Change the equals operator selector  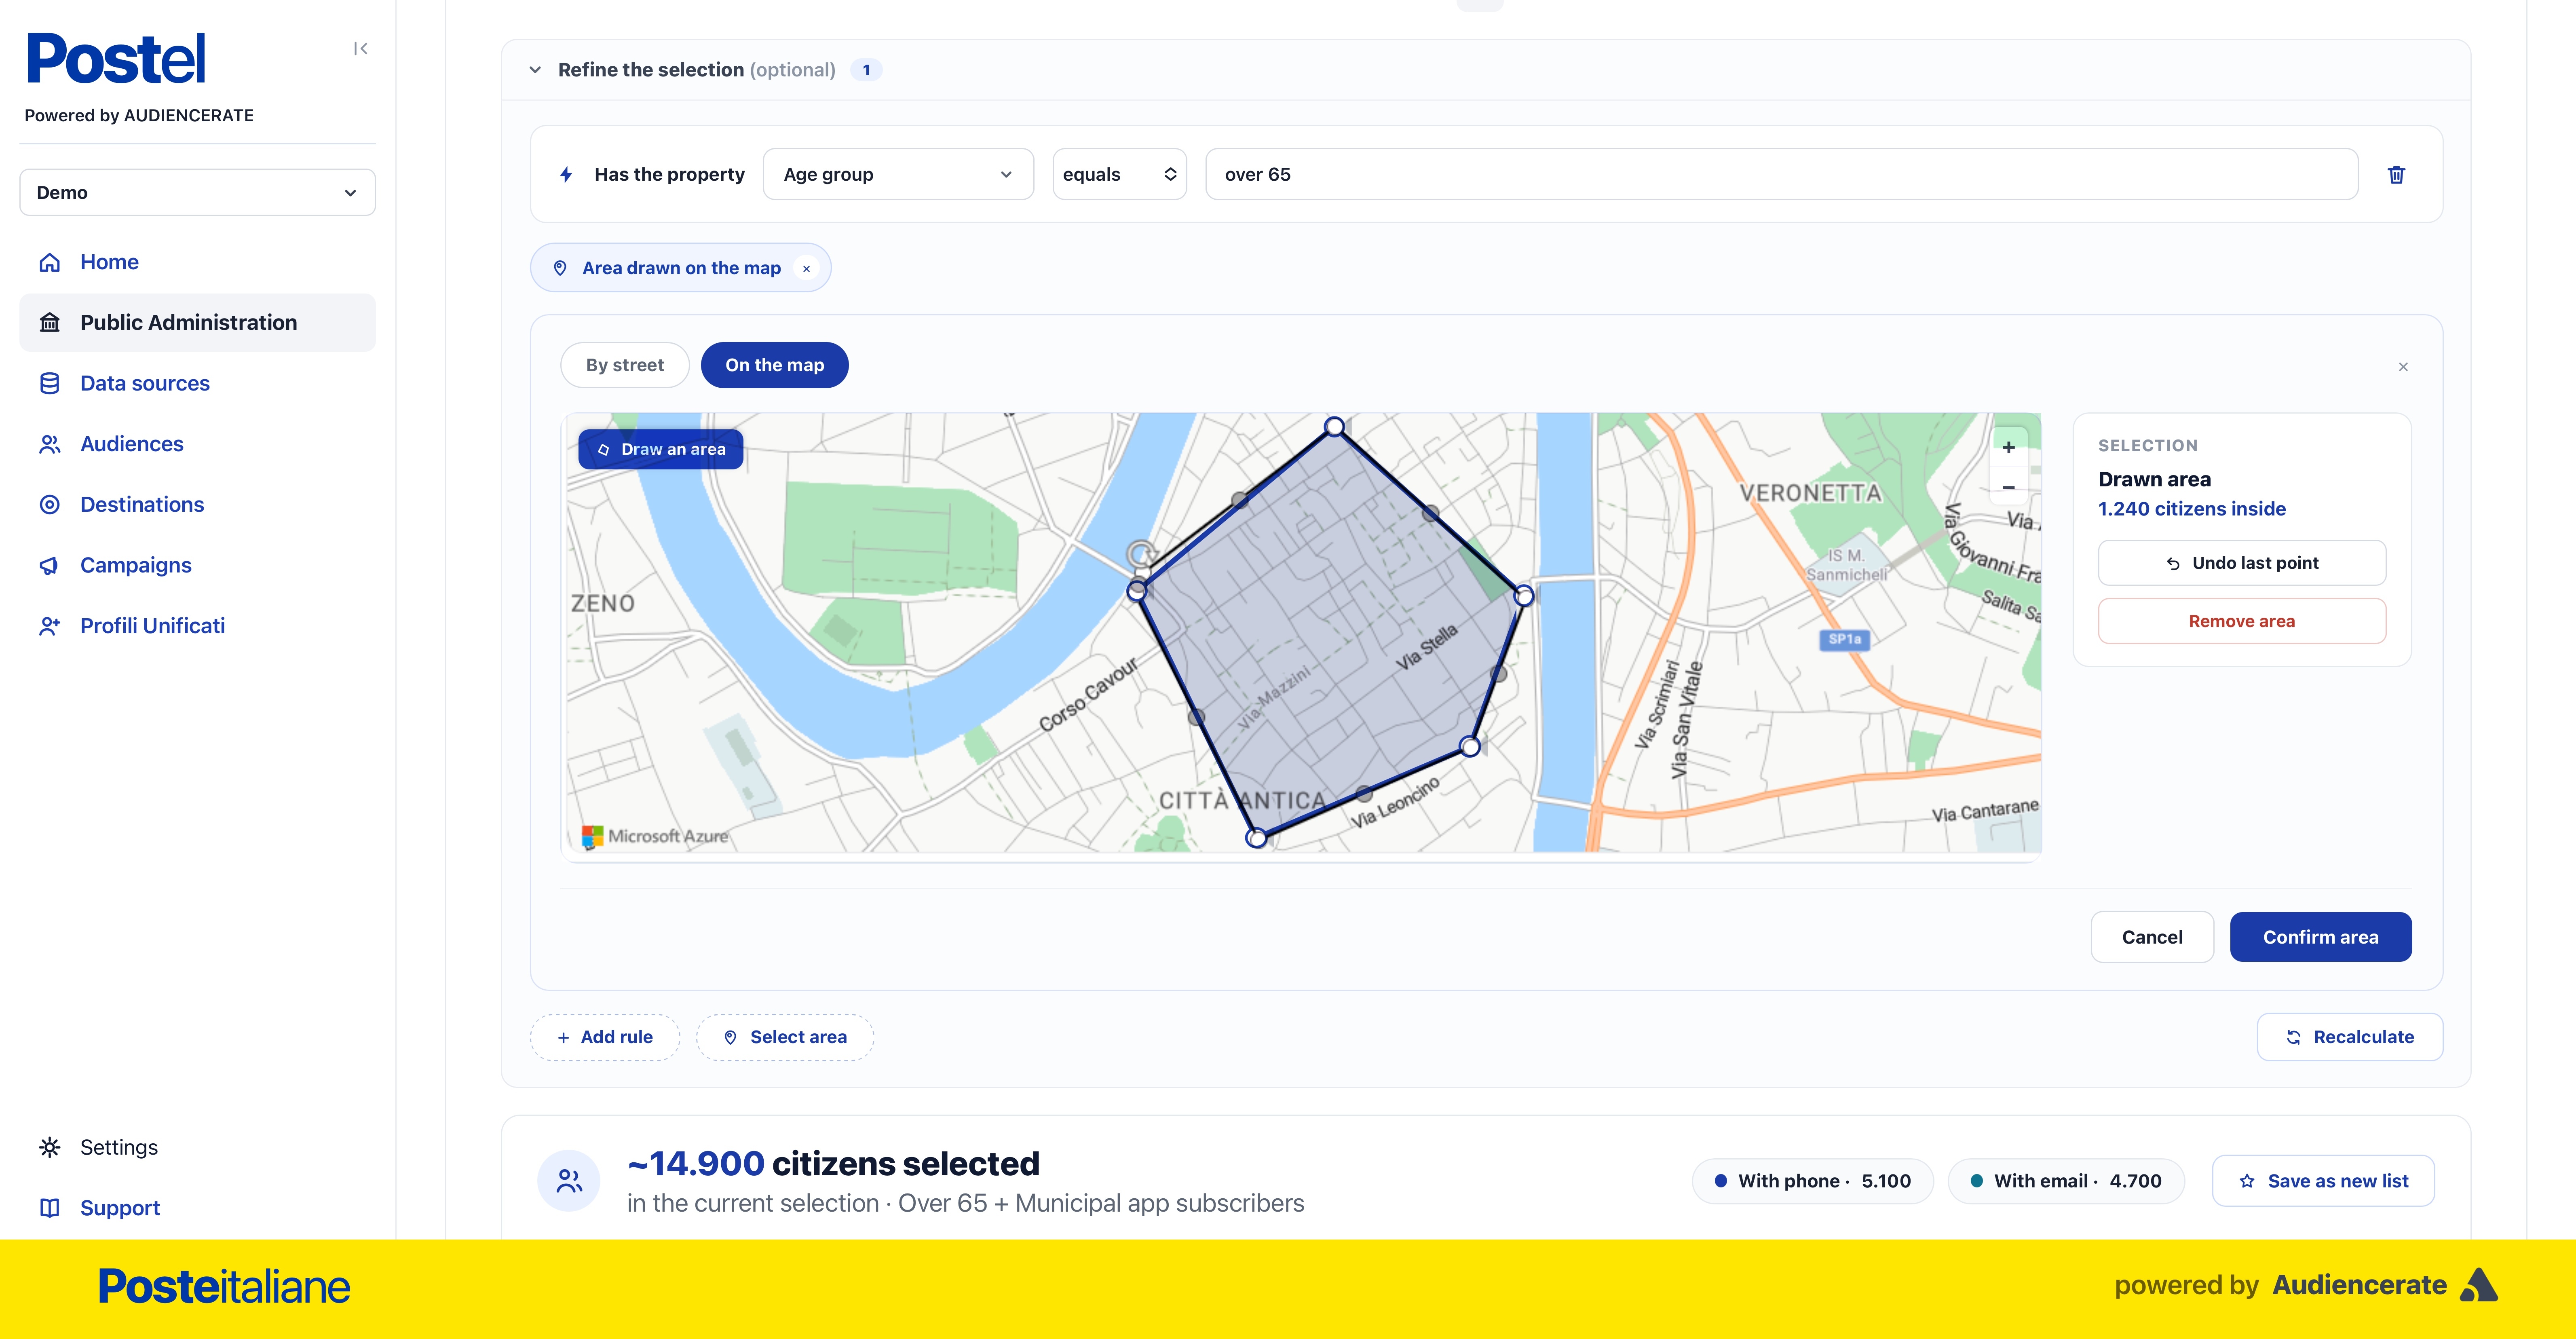point(1119,174)
